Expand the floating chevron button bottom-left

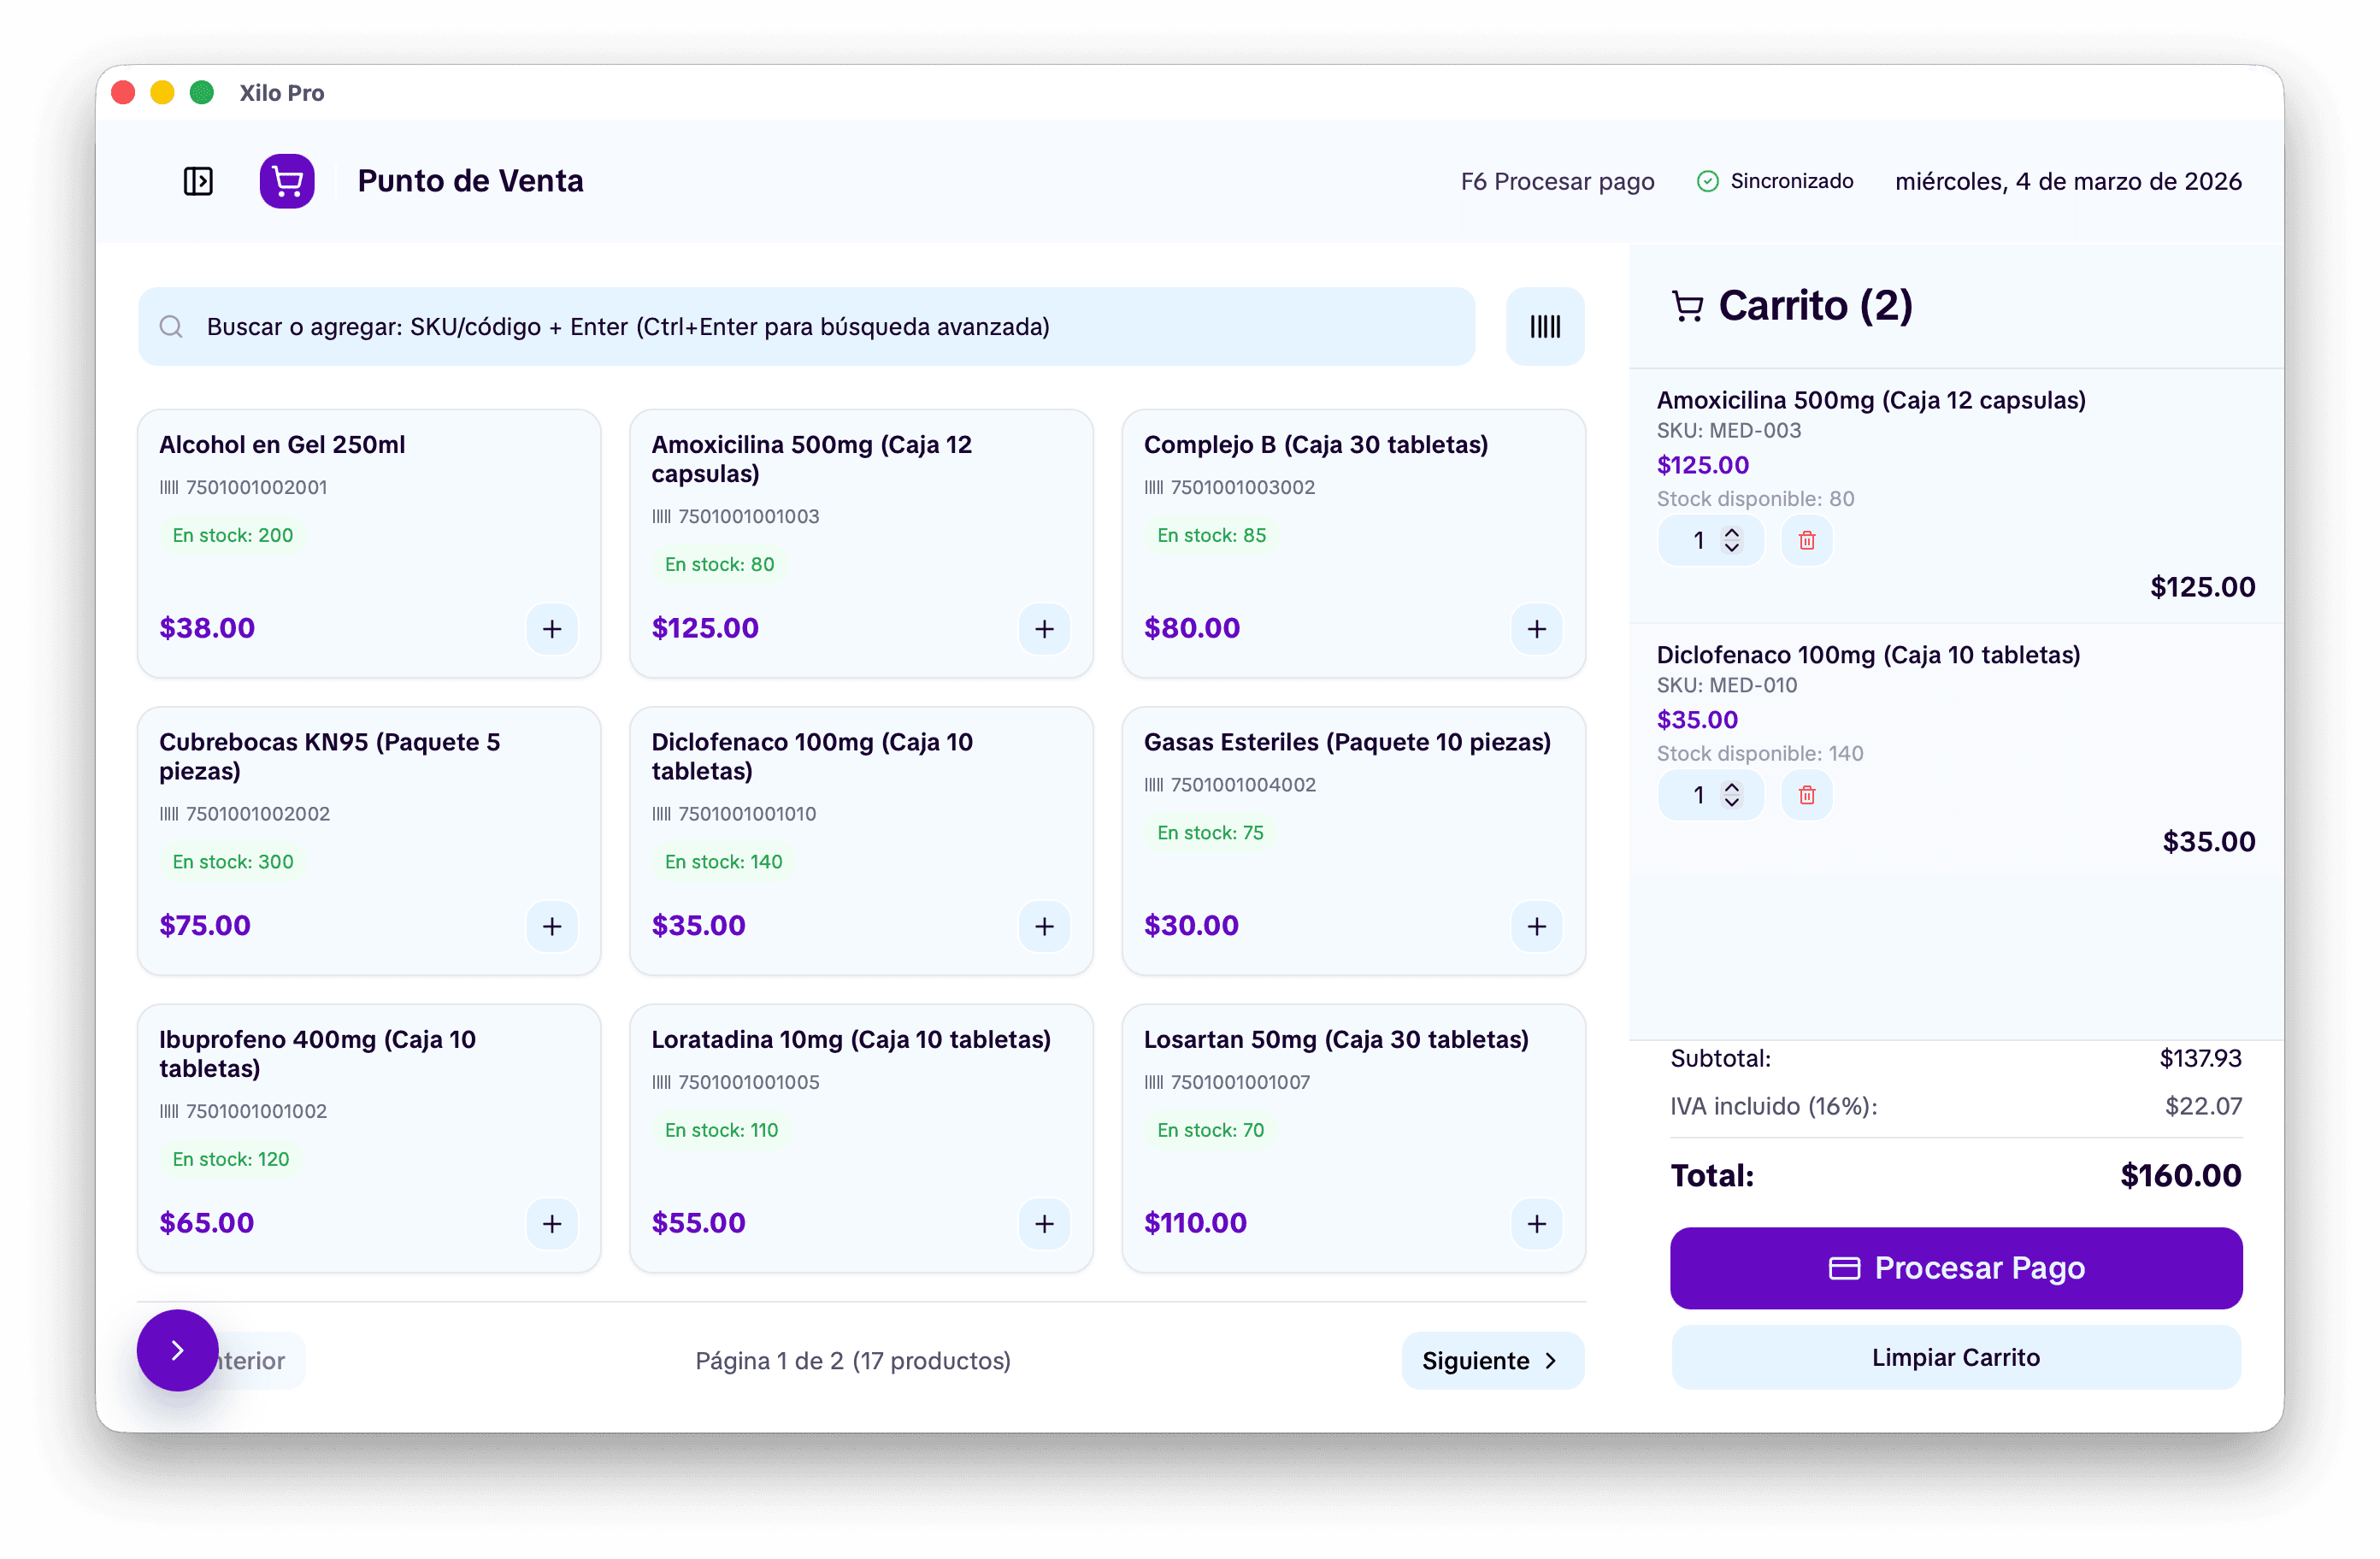pos(177,1350)
